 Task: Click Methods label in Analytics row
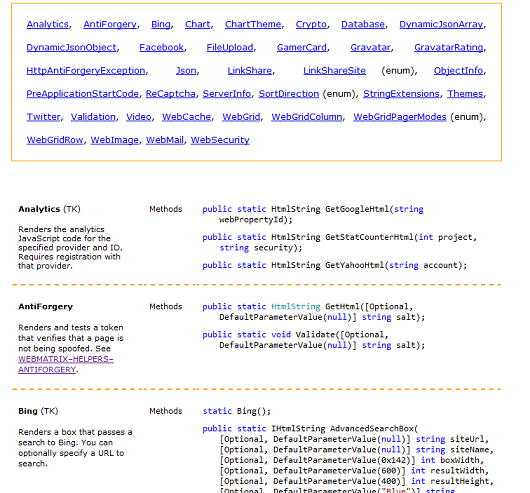[x=166, y=209]
